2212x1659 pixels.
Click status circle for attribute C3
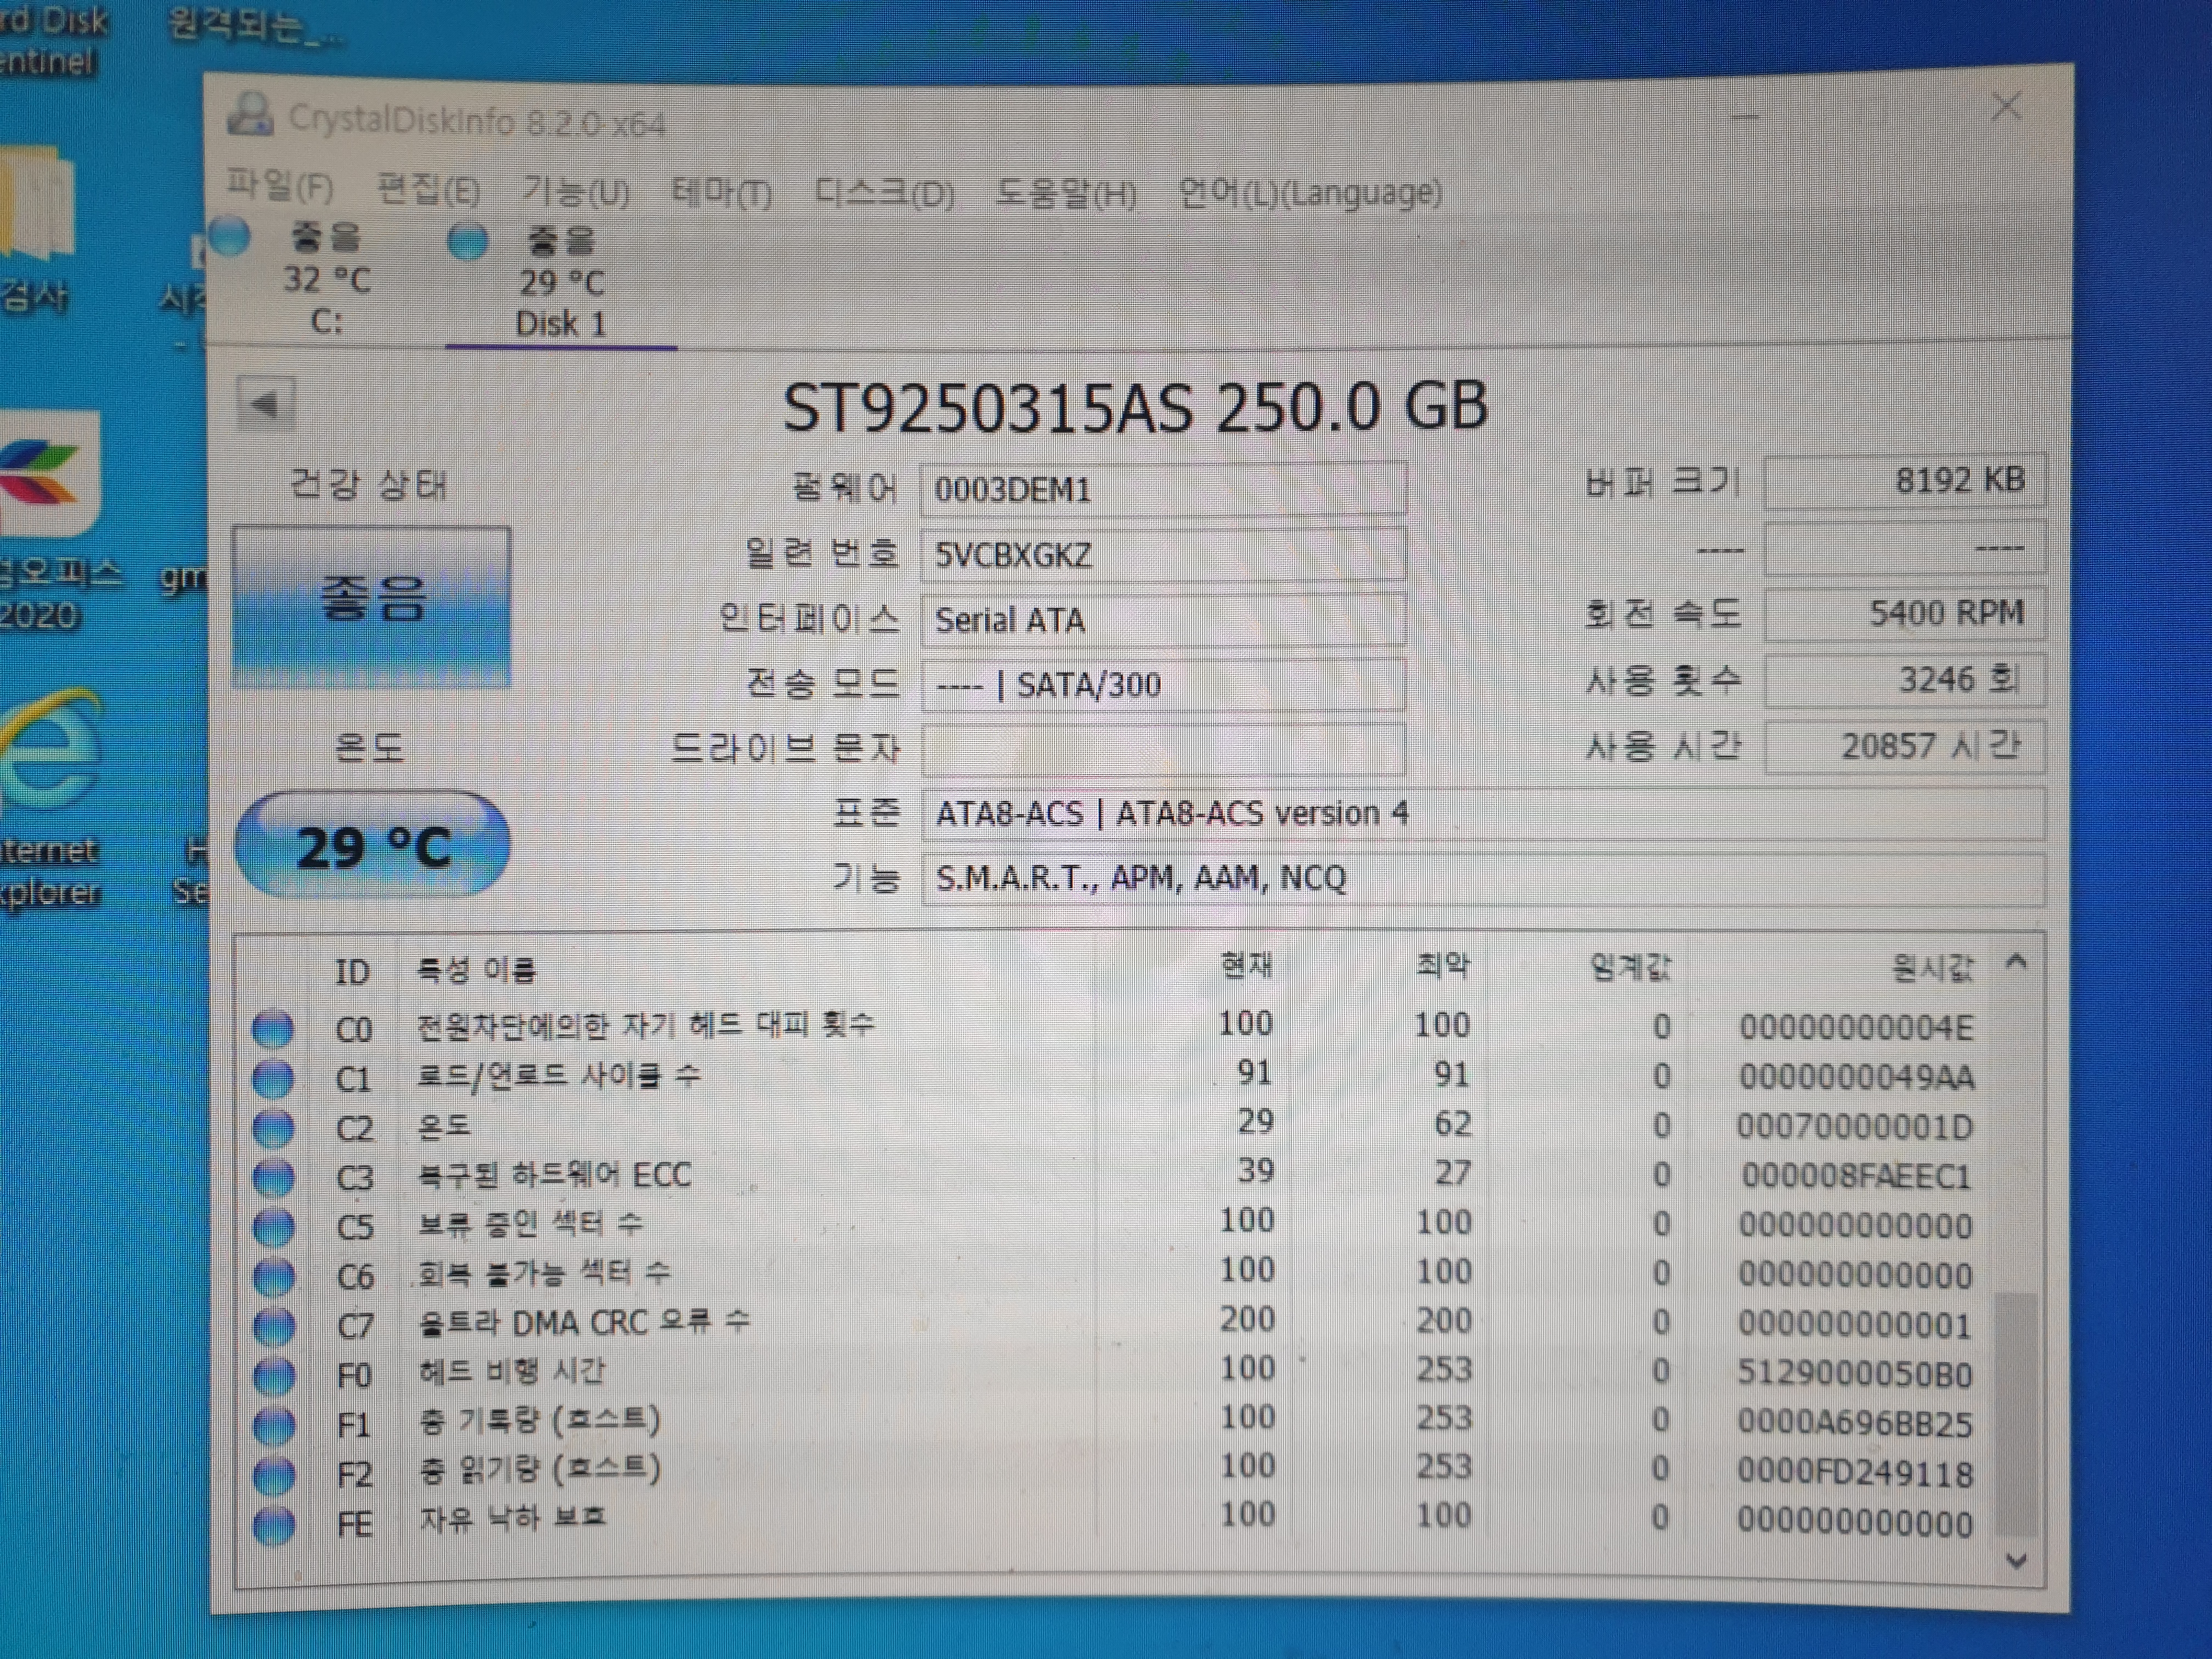click(x=273, y=1177)
